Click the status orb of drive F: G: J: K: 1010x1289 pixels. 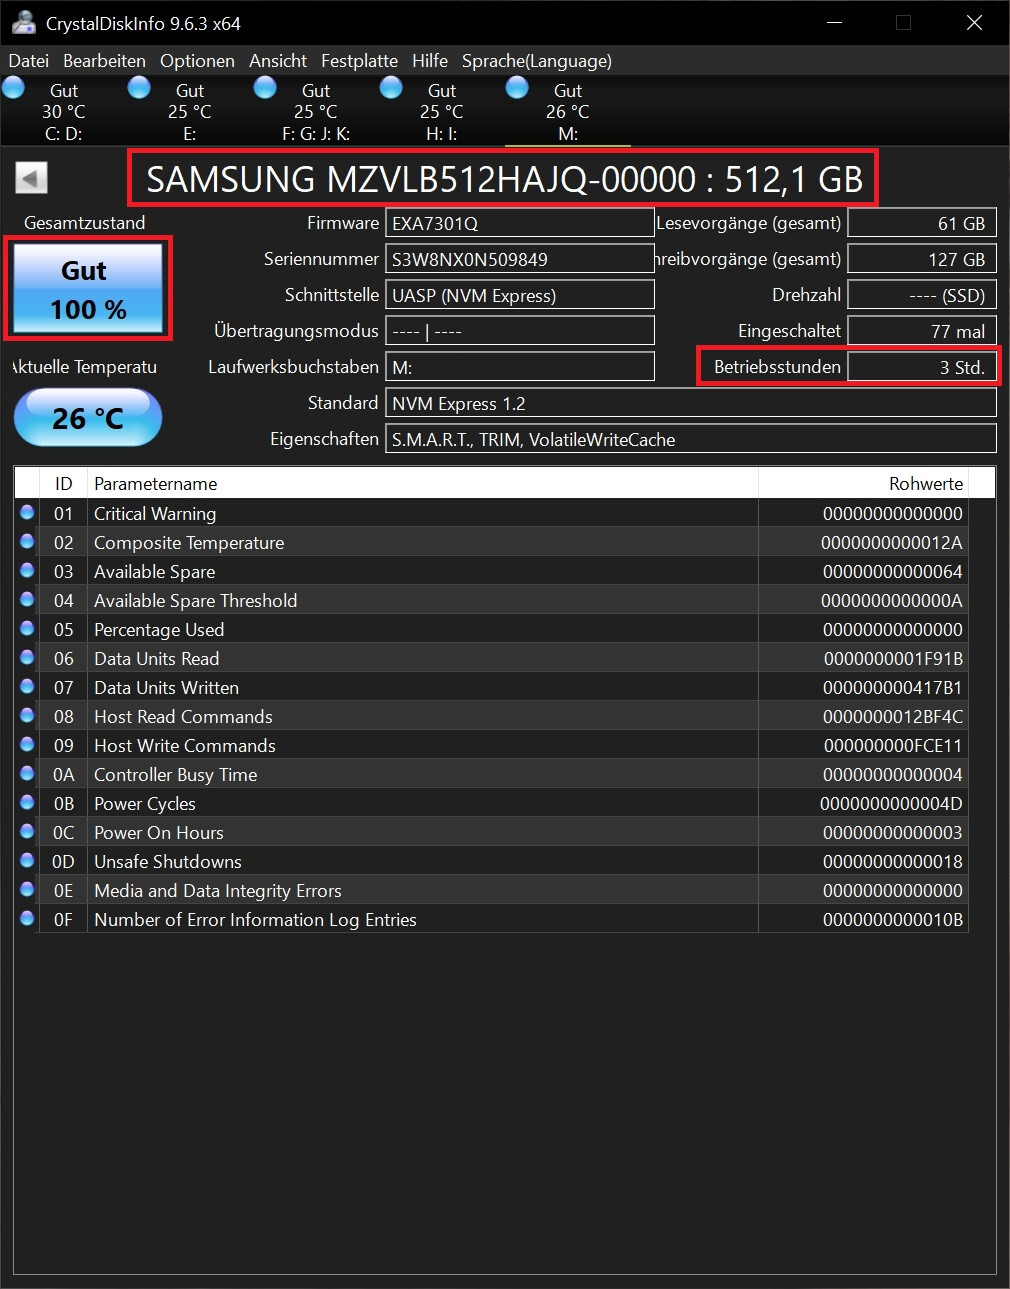[266, 88]
